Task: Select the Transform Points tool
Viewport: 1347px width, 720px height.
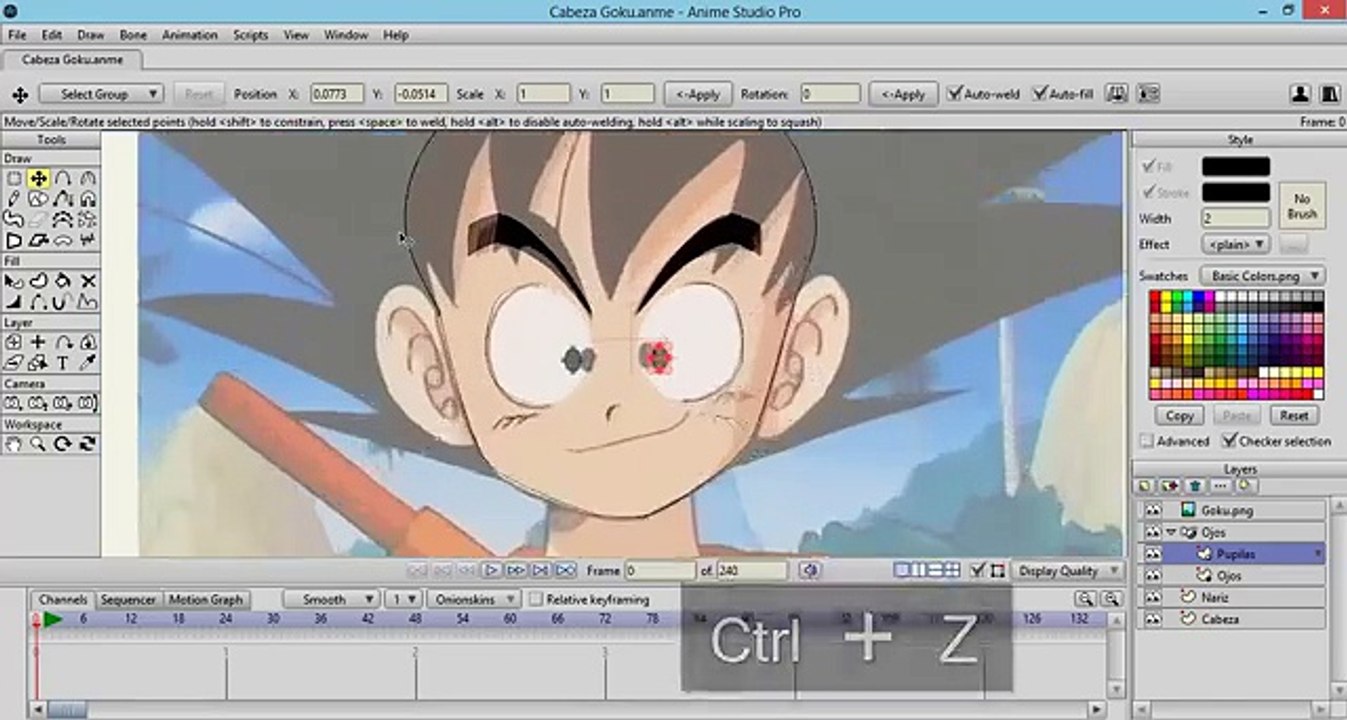Action: click(38, 178)
